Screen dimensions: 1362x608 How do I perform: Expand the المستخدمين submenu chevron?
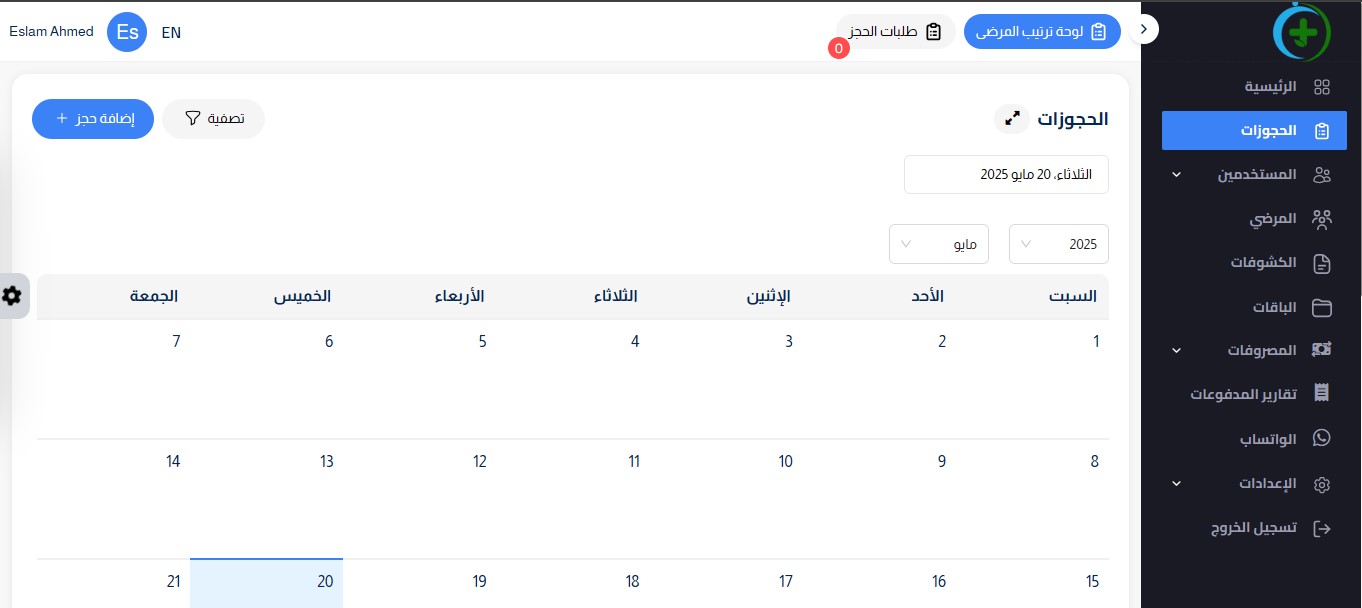pyautogui.click(x=1176, y=175)
